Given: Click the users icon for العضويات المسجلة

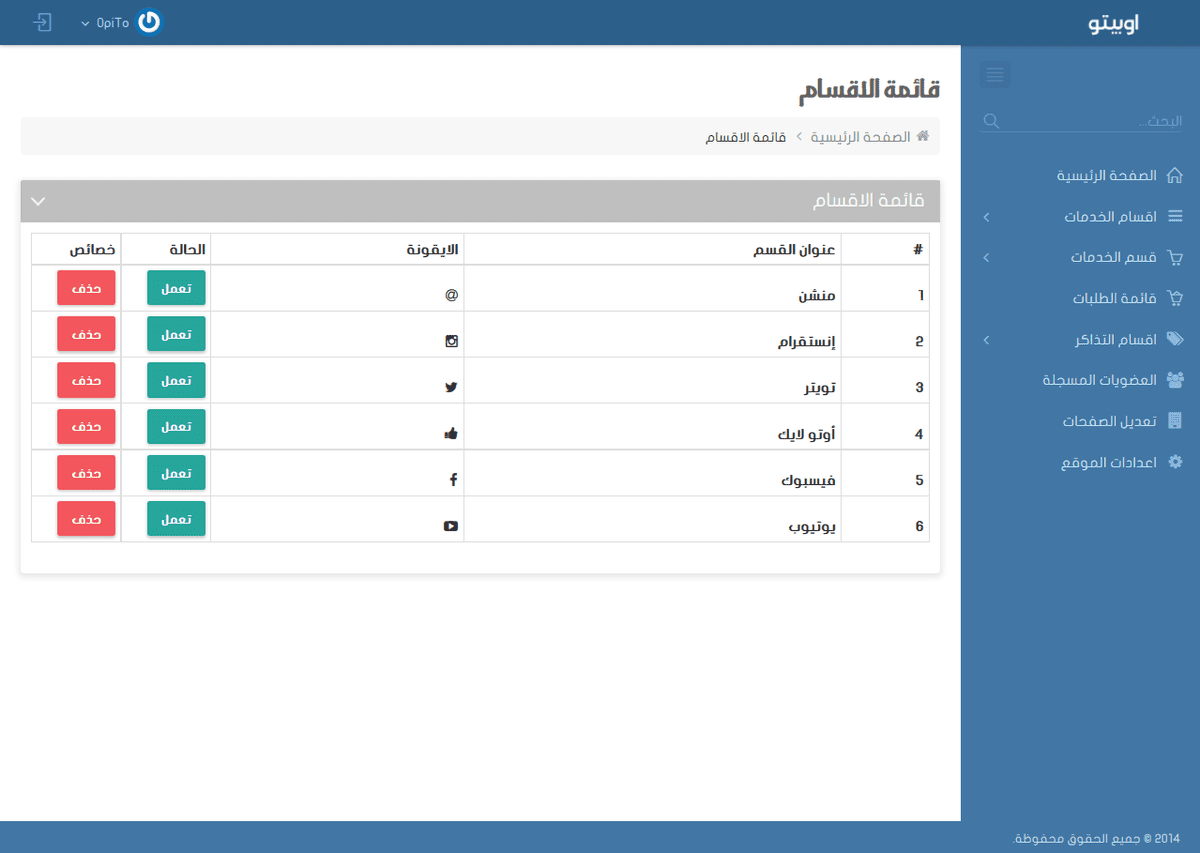Looking at the screenshot, I should pyautogui.click(x=1175, y=380).
